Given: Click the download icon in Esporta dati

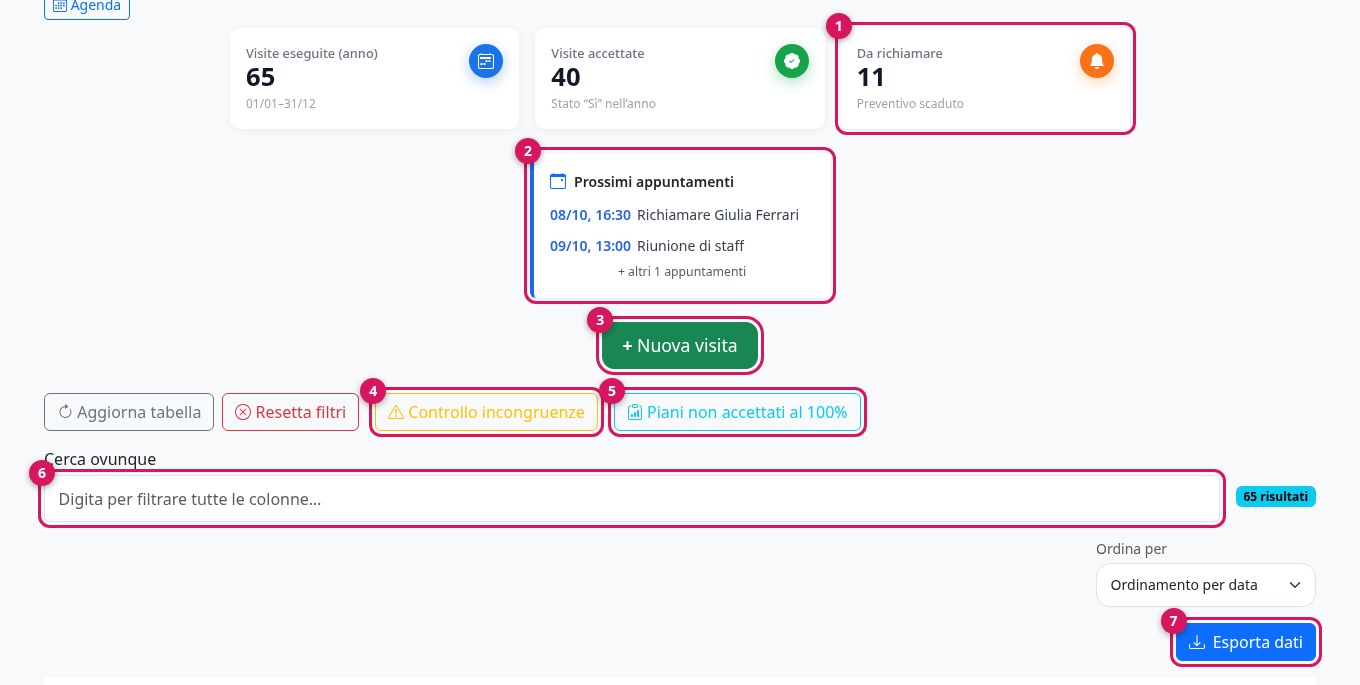Looking at the screenshot, I should tap(1197, 642).
